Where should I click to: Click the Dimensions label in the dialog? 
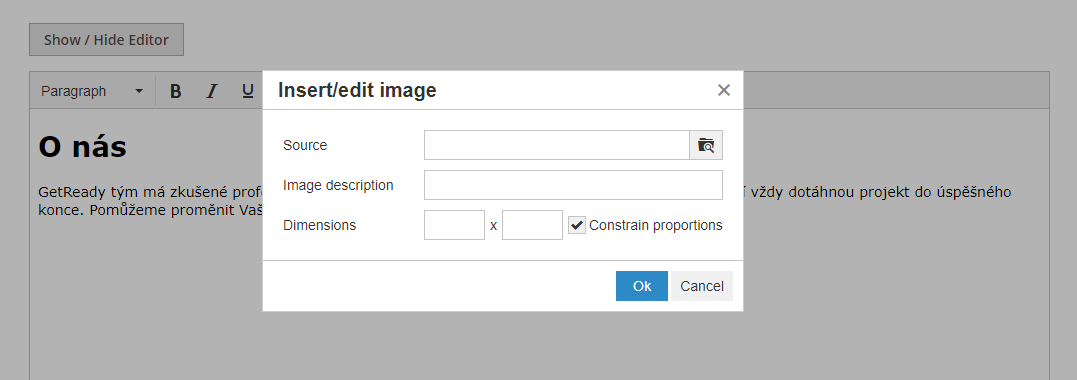coord(319,225)
